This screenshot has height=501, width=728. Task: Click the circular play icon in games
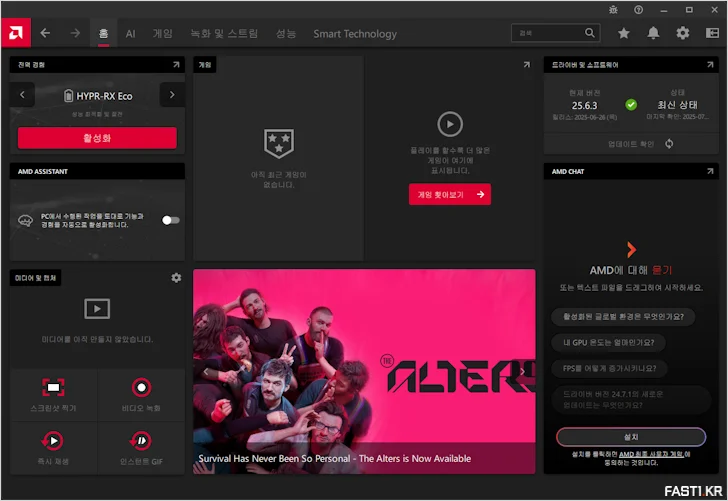(x=450, y=124)
